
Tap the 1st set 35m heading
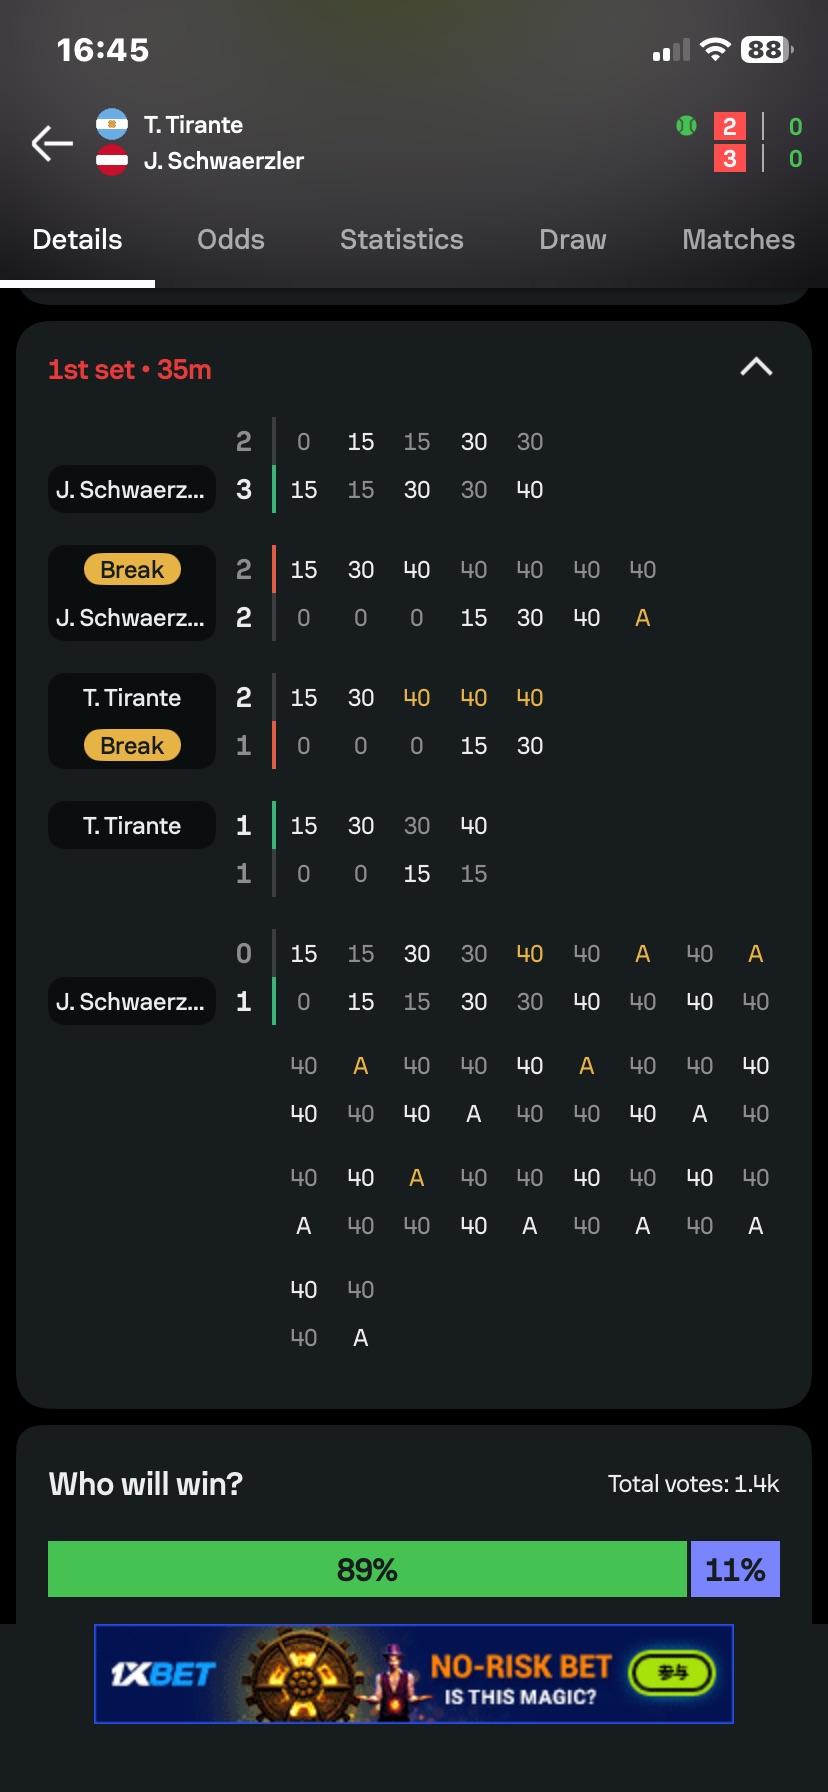coord(130,370)
